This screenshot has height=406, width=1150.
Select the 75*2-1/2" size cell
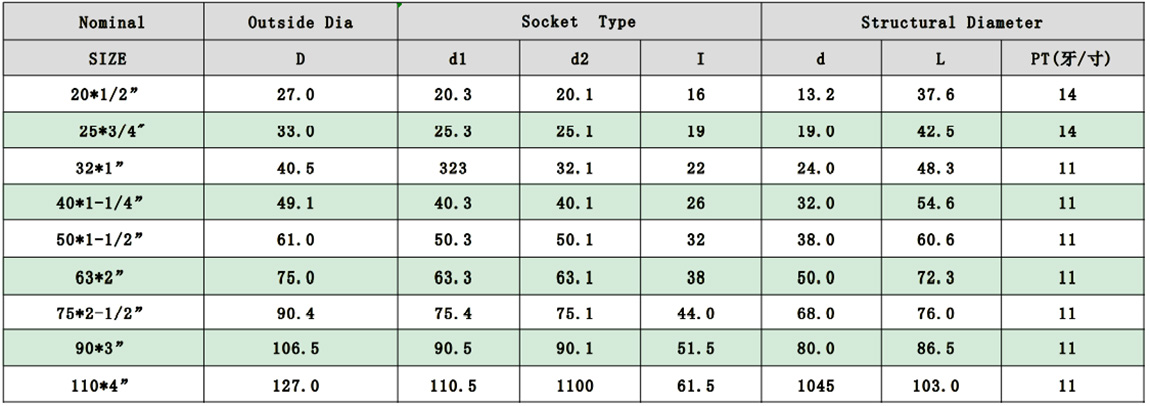[x=100, y=313]
